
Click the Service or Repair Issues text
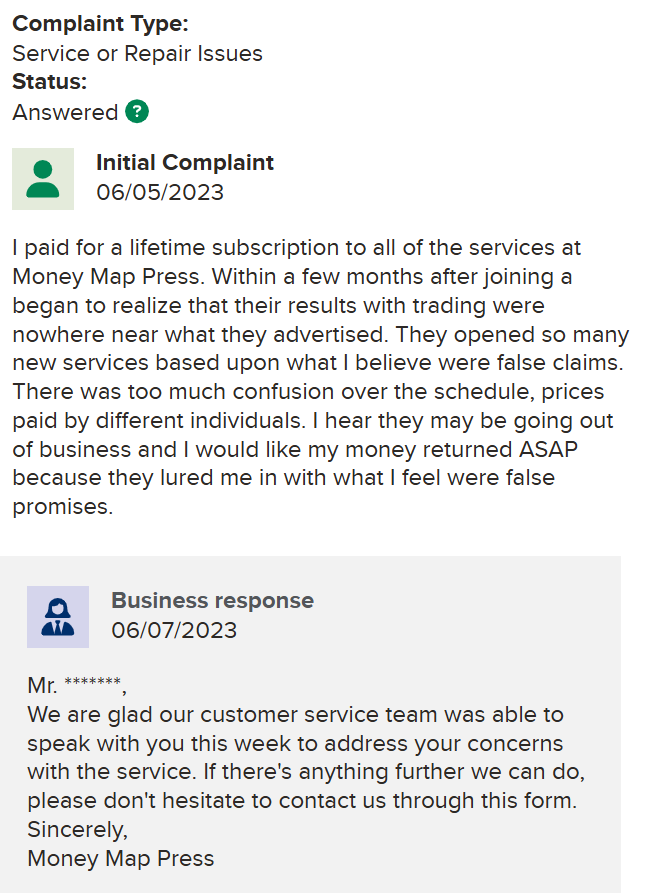[137, 53]
